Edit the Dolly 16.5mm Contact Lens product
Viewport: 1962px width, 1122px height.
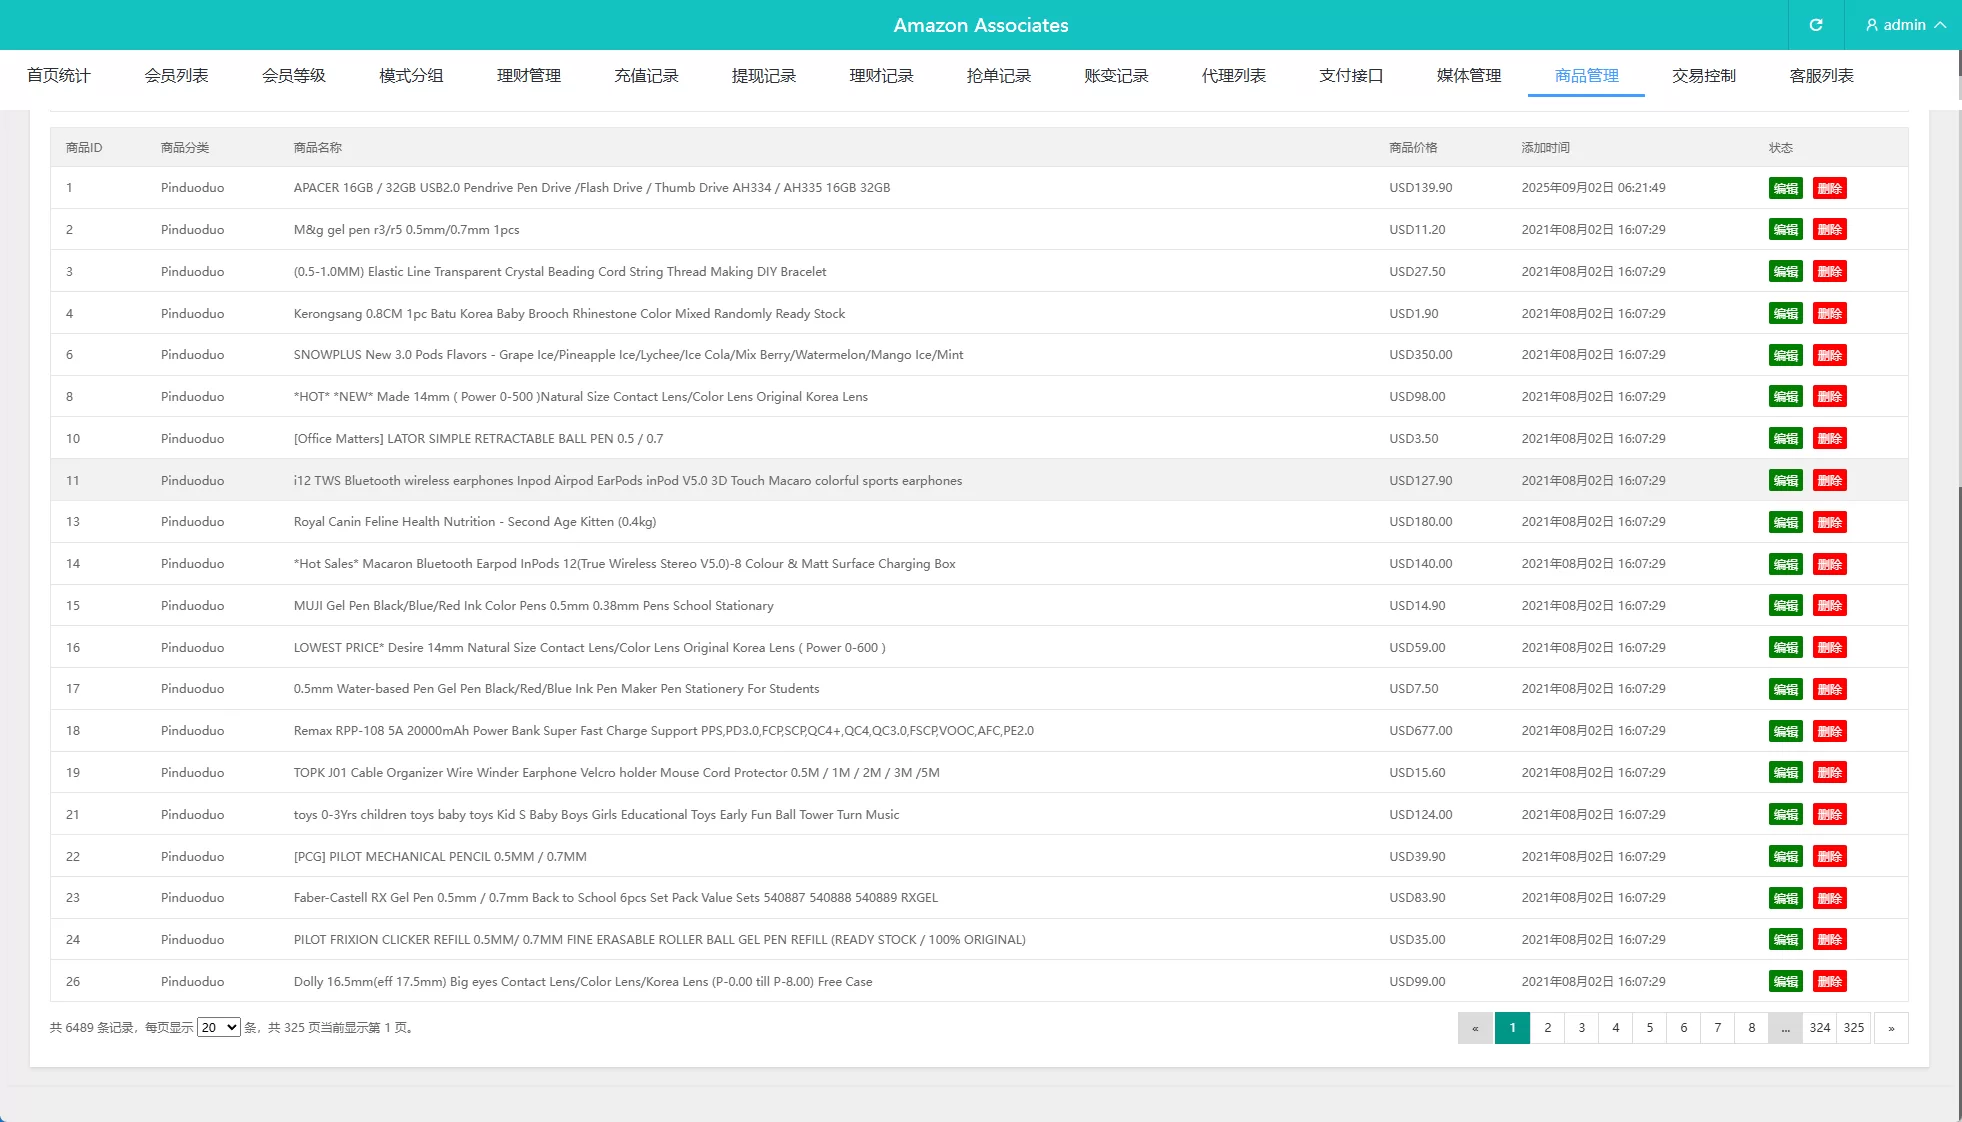[1785, 982]
